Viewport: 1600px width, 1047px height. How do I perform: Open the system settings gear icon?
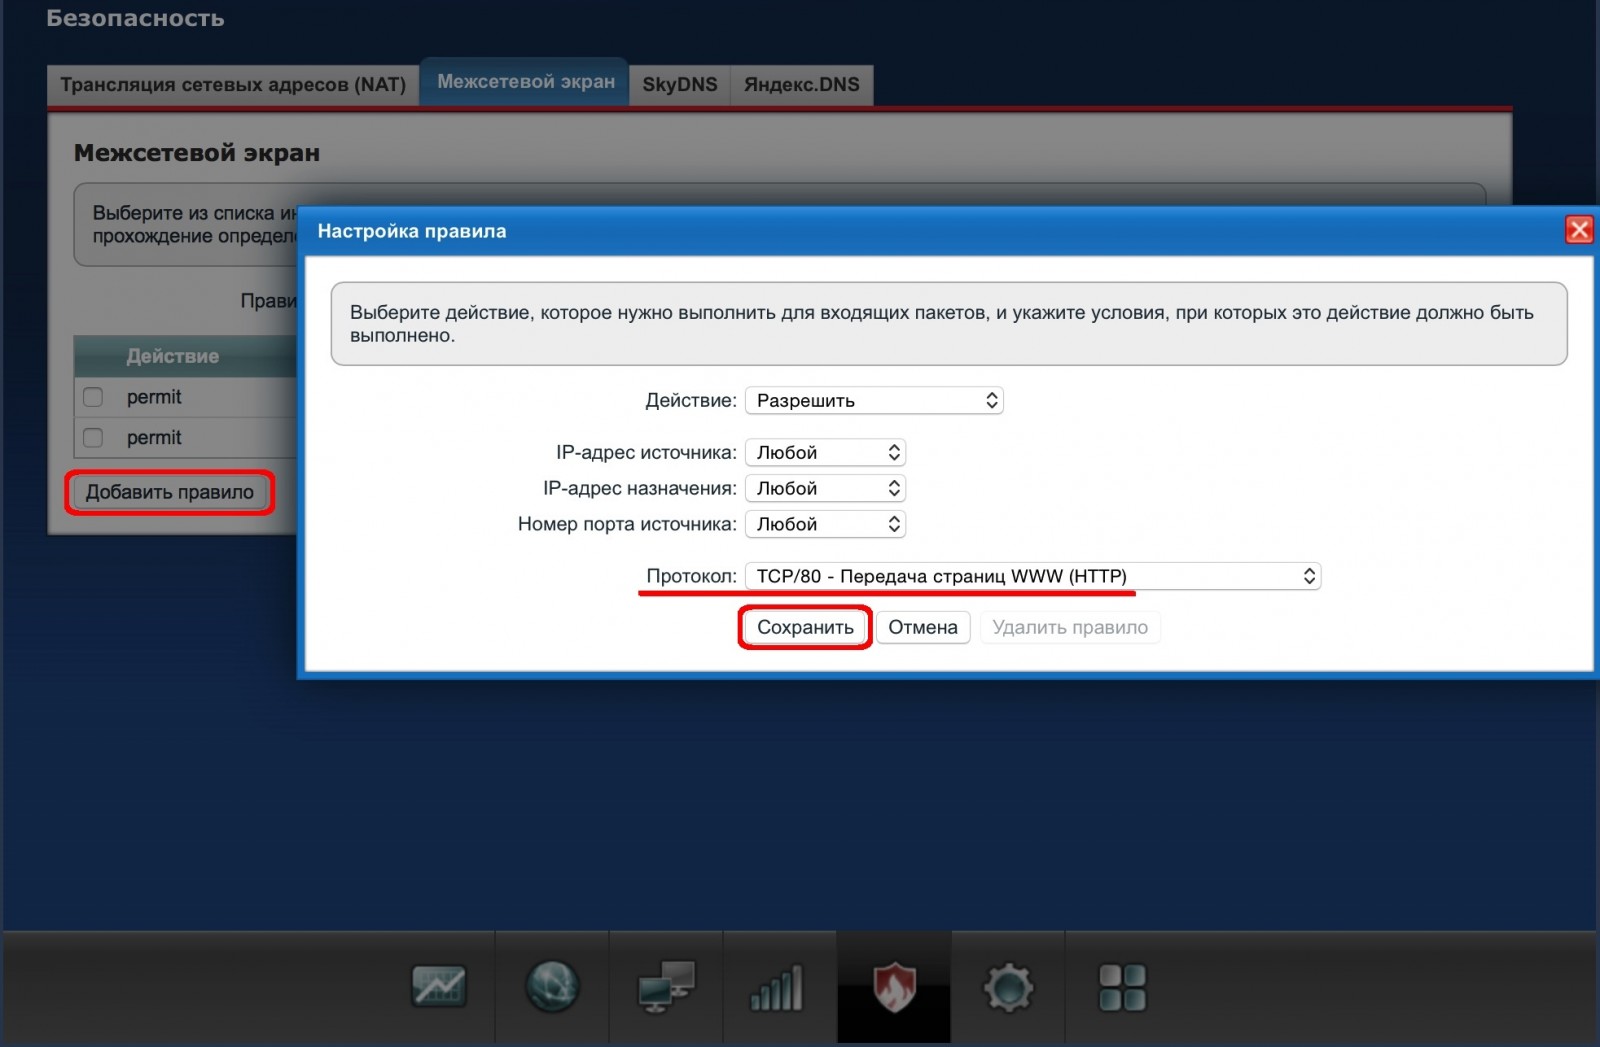1008,988
